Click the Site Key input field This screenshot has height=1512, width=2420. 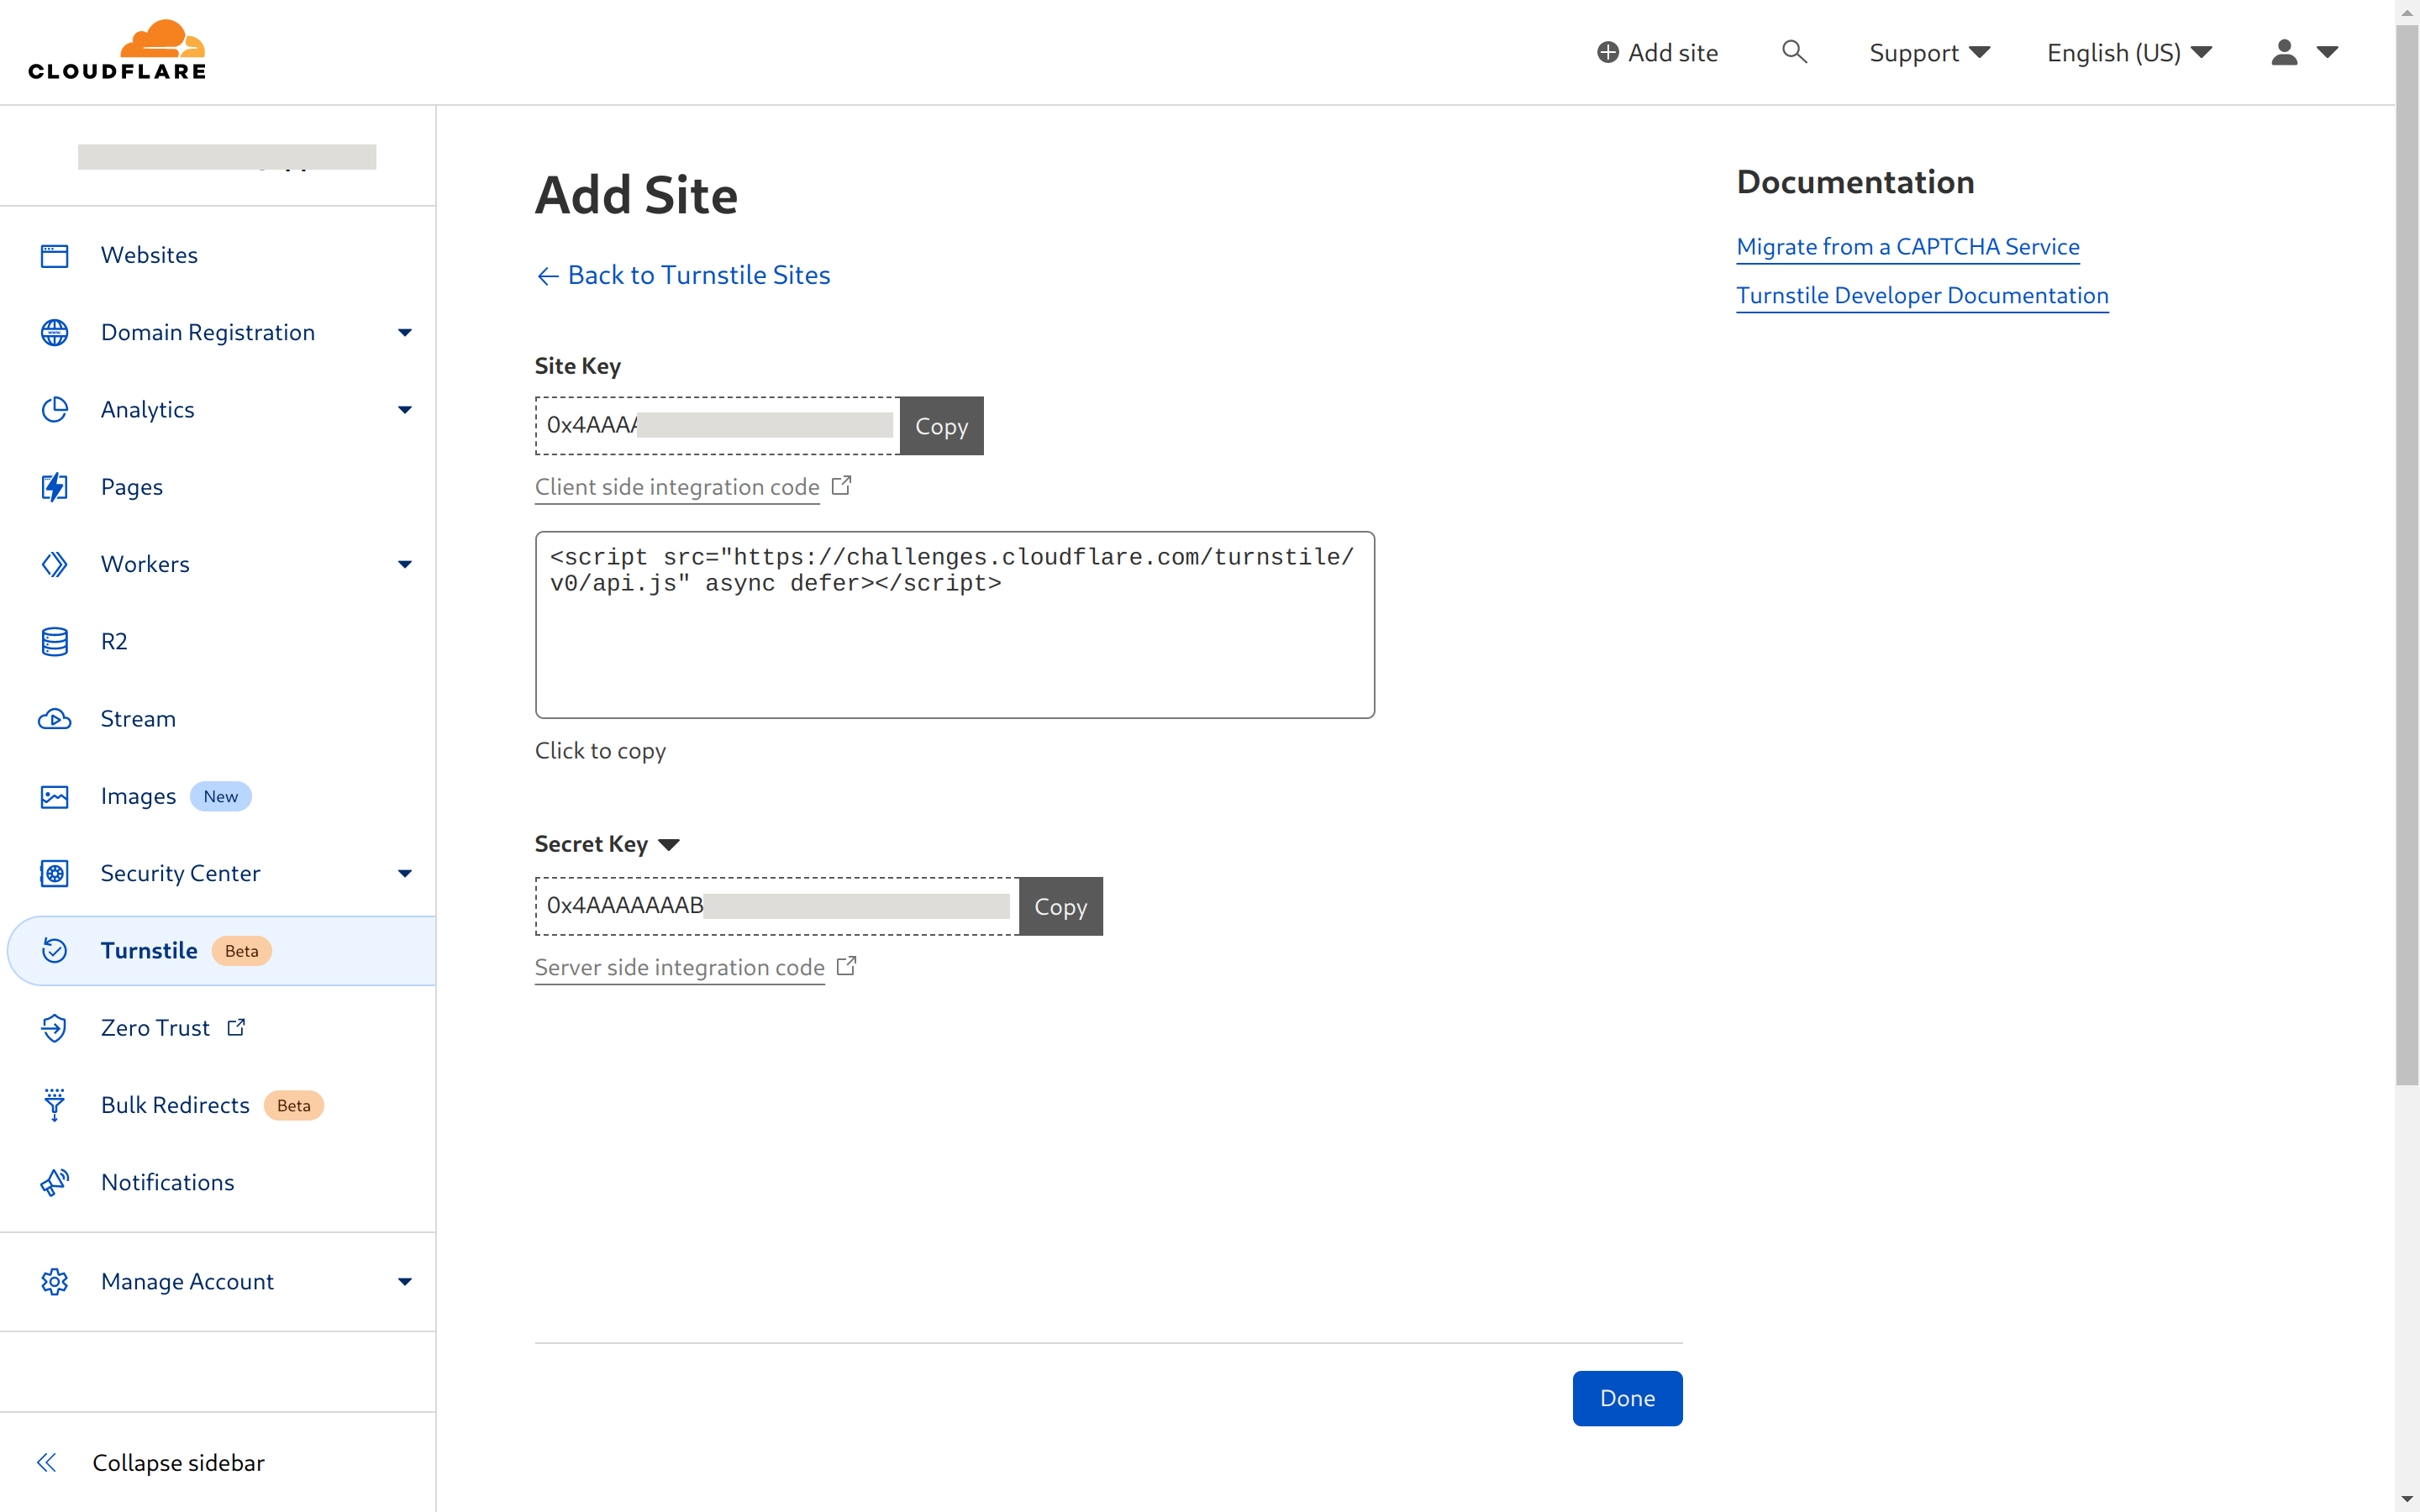716,425
